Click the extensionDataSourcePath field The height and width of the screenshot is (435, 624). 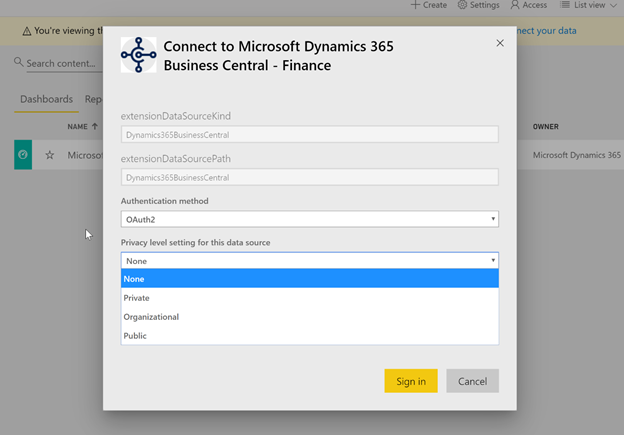pos(310,177)
